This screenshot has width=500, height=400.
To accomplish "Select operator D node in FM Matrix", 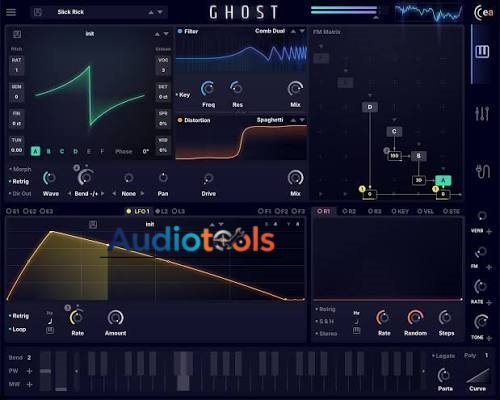I will [370, 107].
